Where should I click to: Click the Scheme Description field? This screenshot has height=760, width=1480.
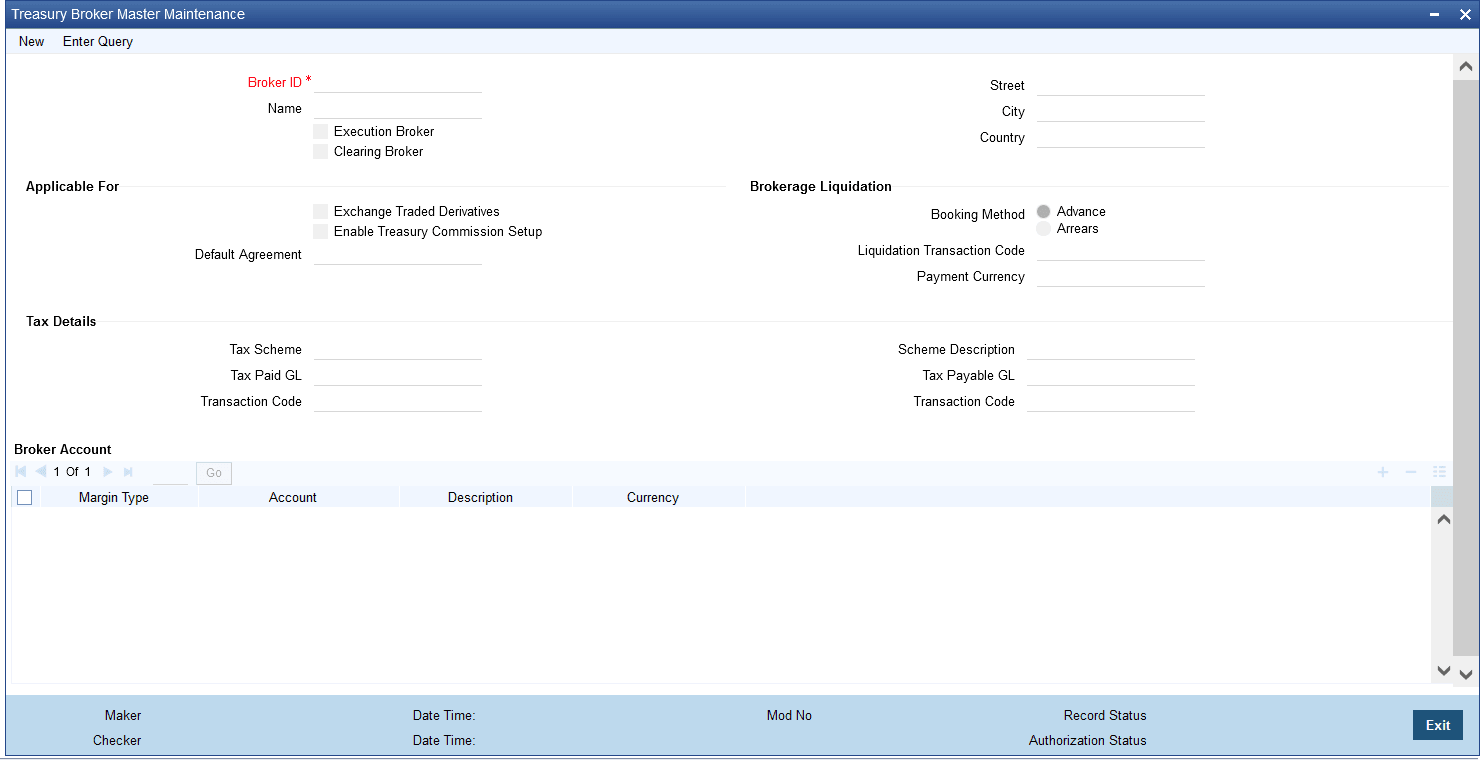(1111, 349)
